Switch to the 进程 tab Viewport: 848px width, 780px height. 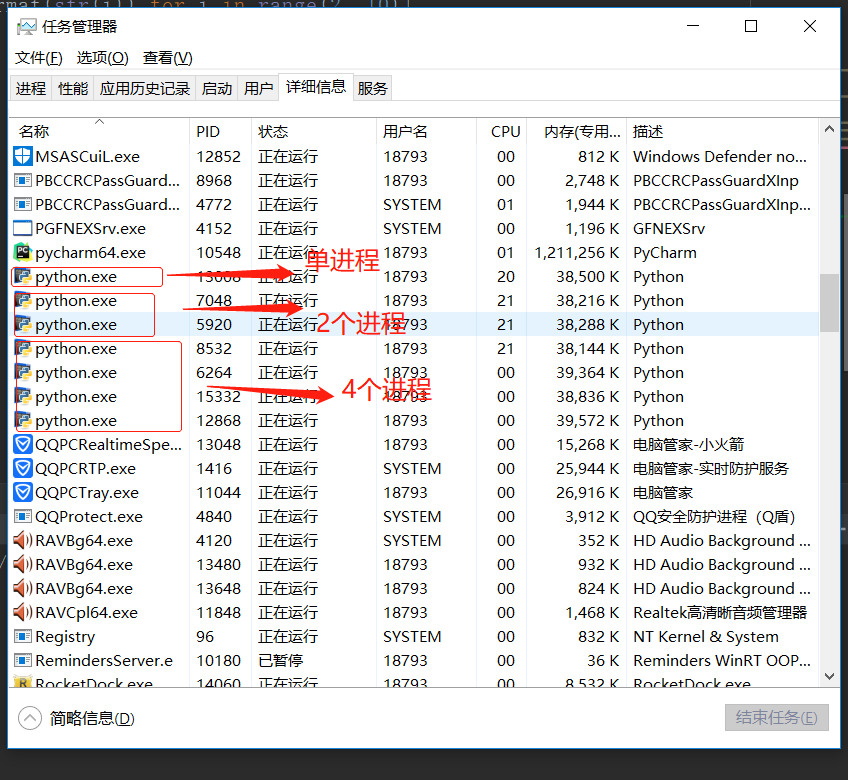coord(31,88)
